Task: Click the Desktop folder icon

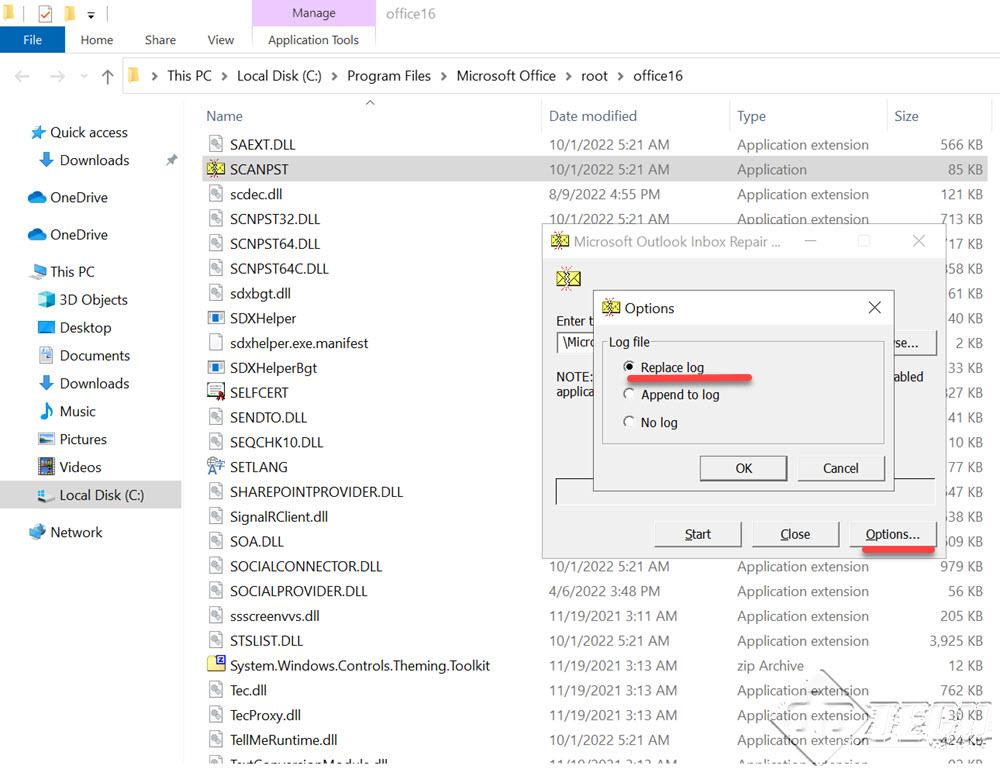Action: click(x=47, y=328)
